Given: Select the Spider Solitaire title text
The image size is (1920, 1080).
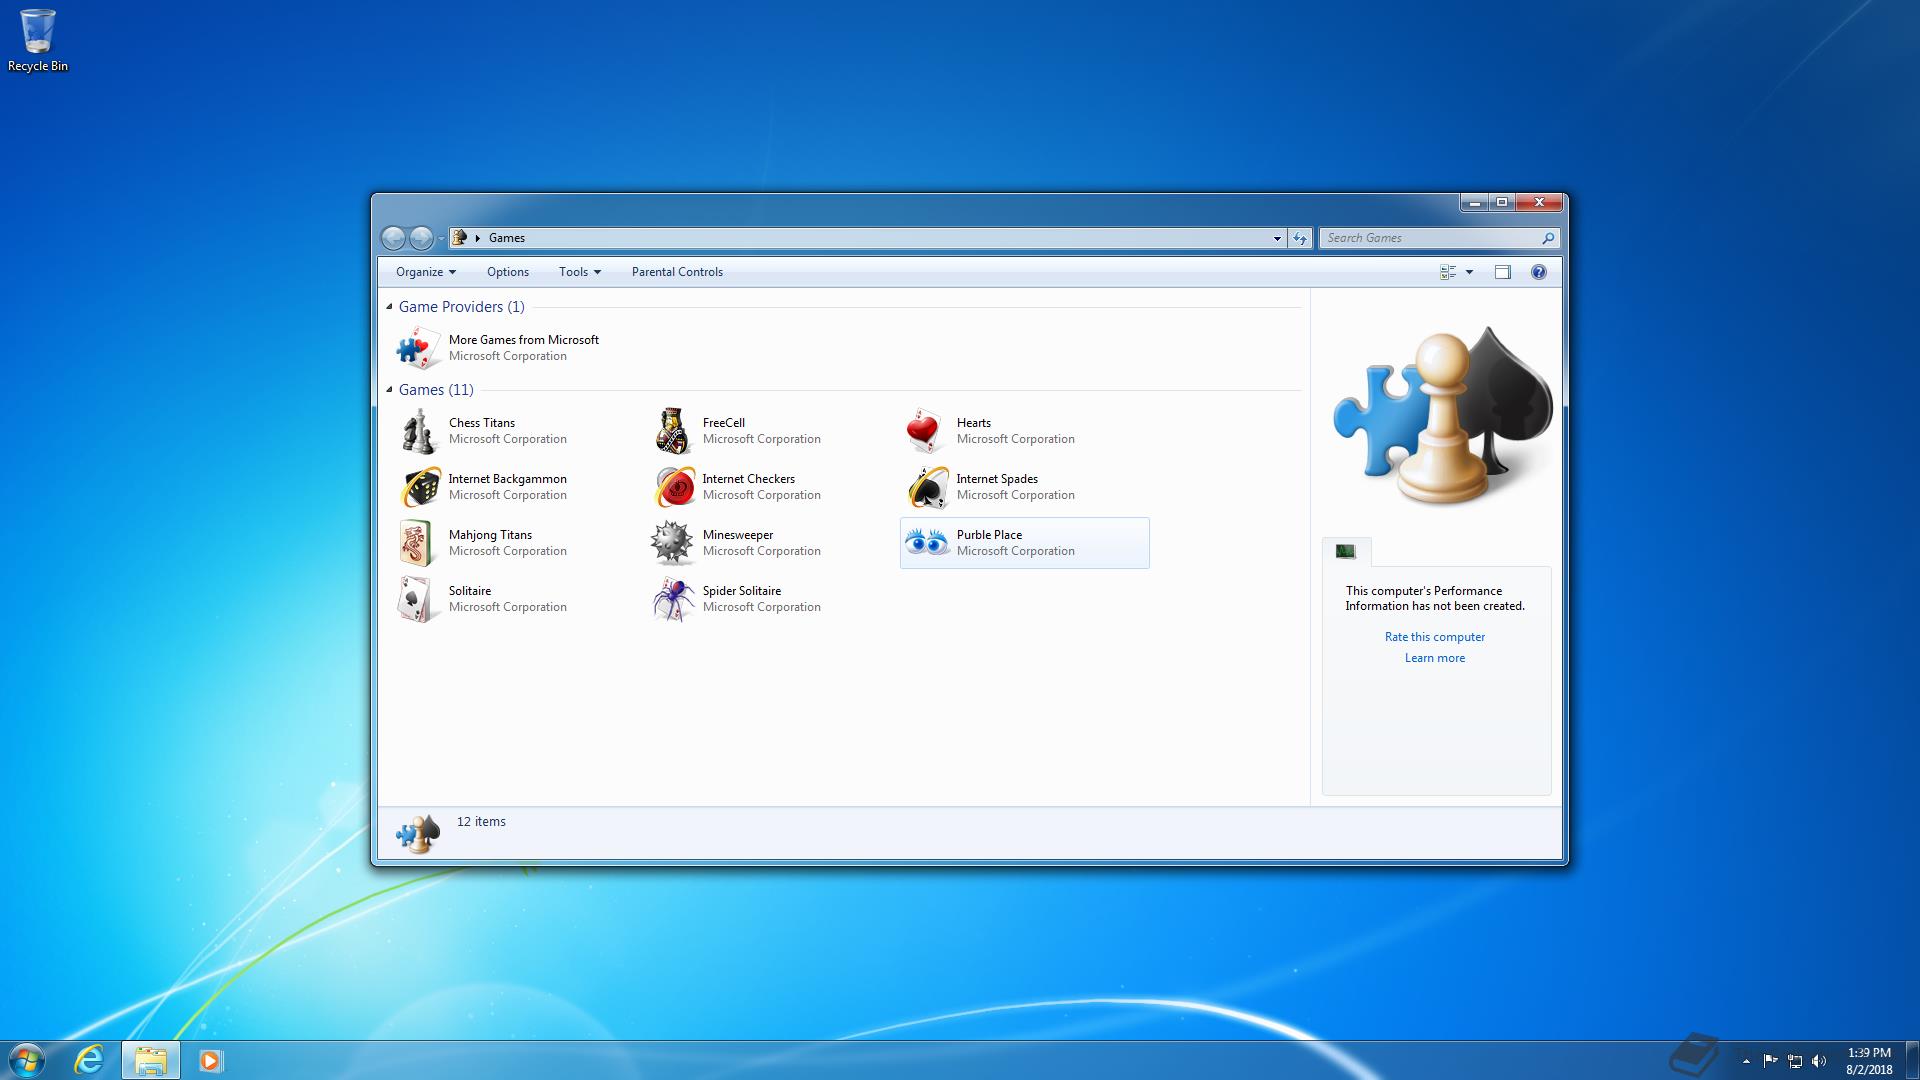Looking at the screenshot, I should click(742, 591).
